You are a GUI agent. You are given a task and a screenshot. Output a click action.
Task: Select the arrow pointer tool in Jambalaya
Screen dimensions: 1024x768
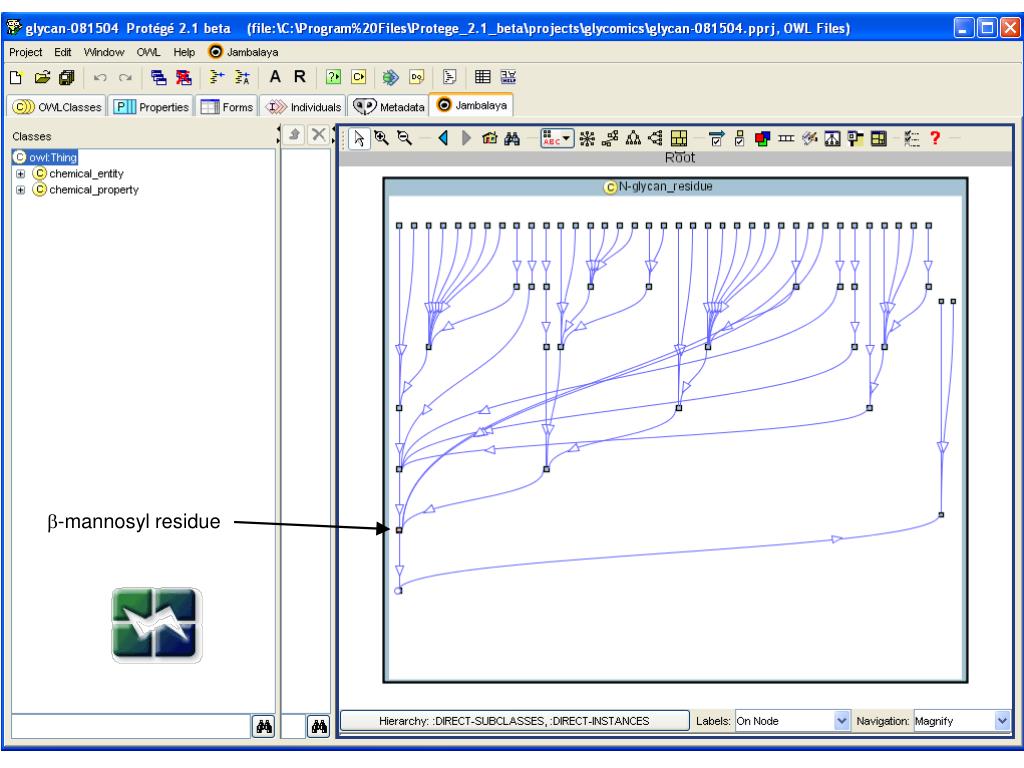click(359, 138)
